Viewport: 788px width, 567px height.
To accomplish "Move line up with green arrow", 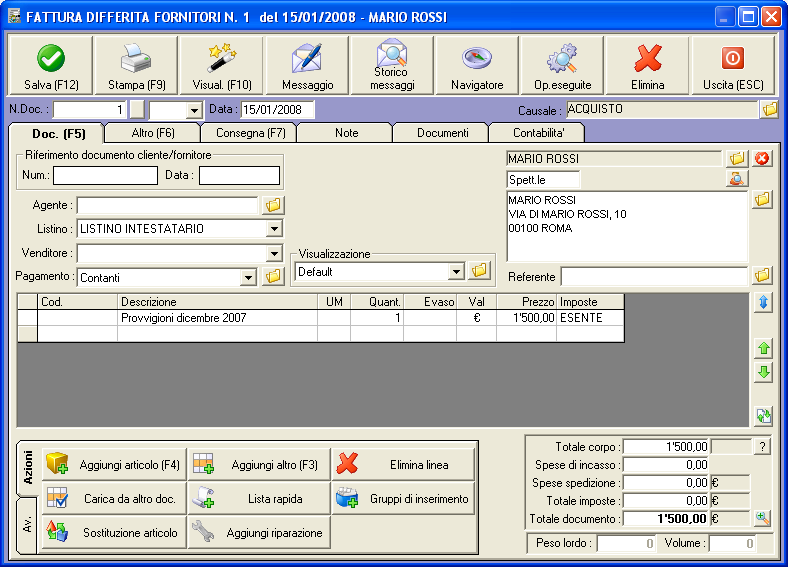I will [x=763, y=348].
